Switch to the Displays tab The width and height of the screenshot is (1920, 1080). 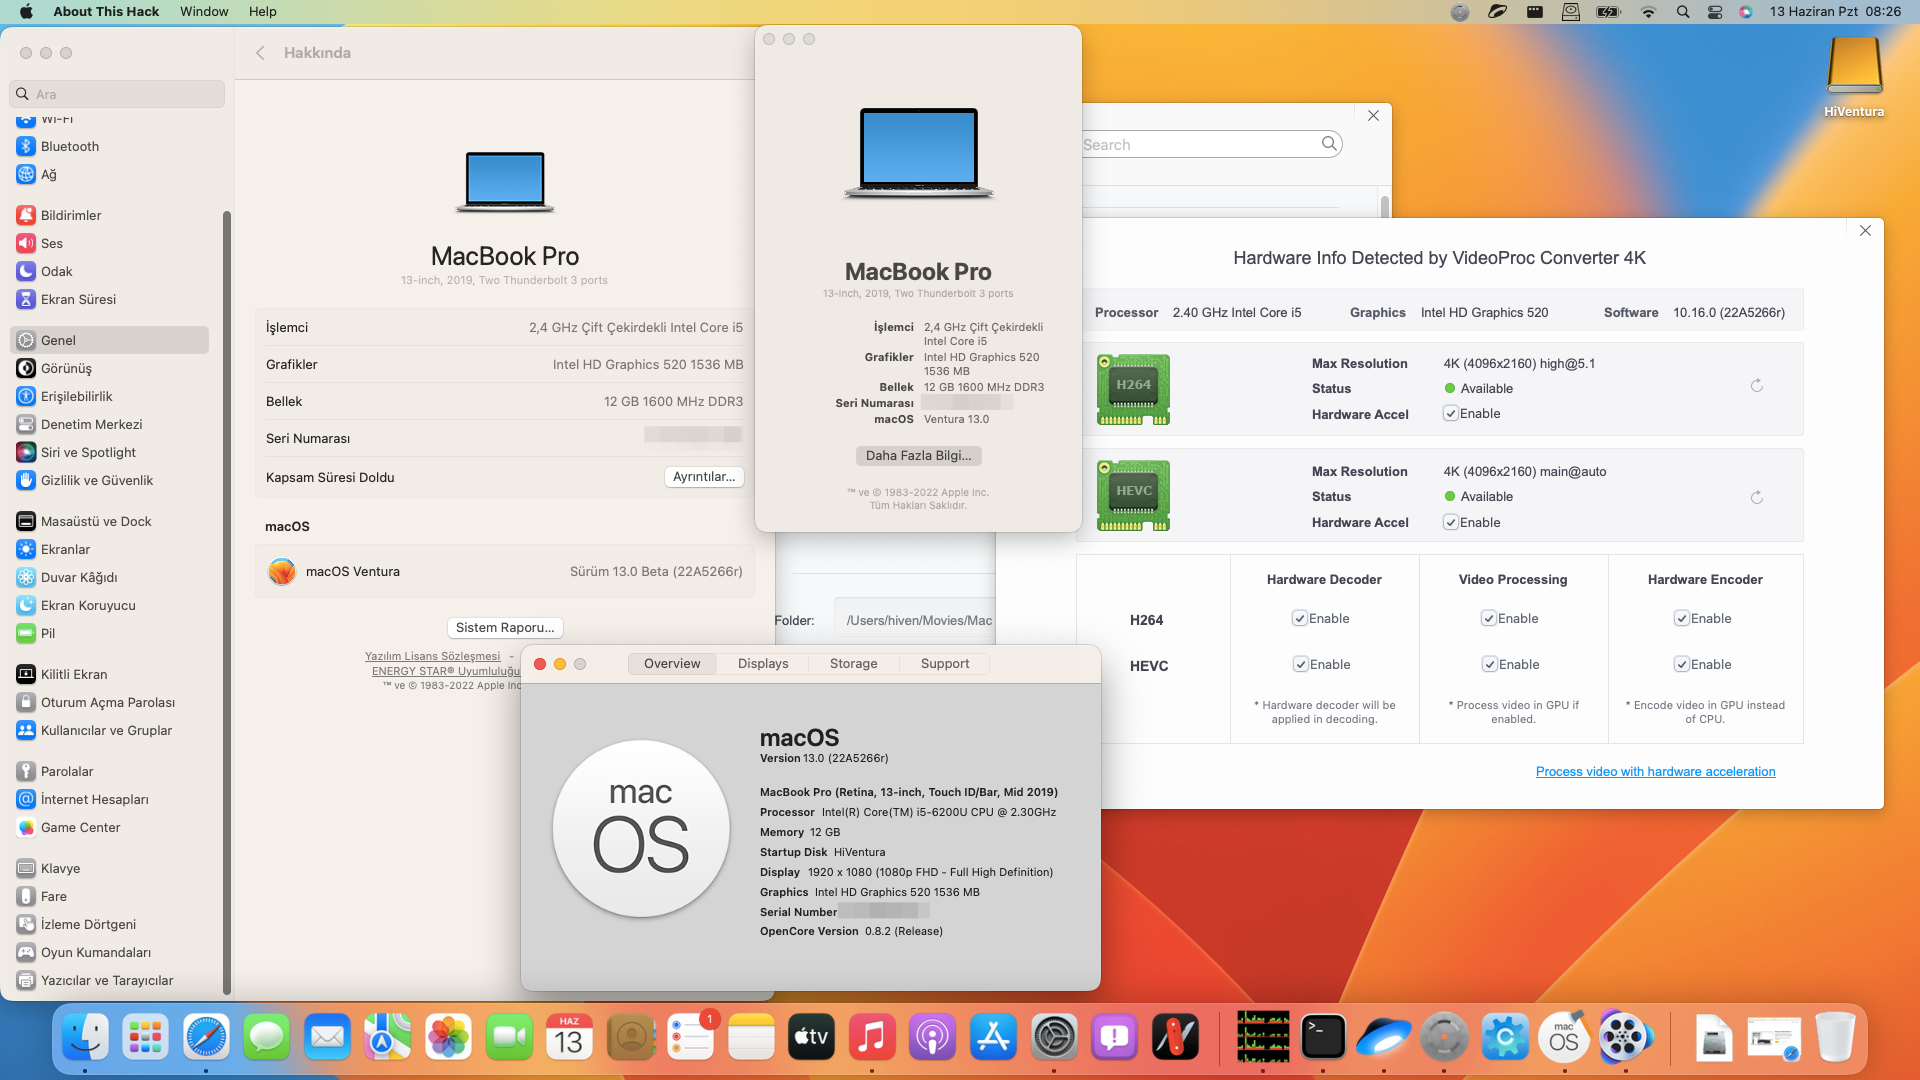click(x=763, y=664)
